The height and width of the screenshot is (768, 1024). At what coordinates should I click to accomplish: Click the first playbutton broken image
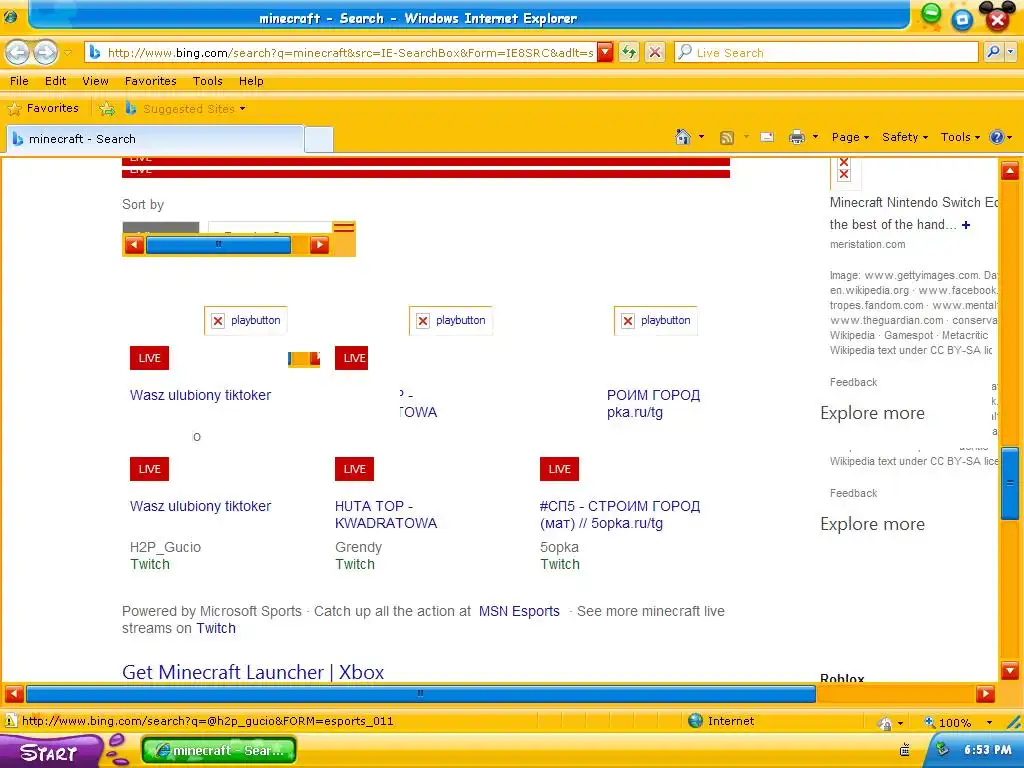(246, 320)
